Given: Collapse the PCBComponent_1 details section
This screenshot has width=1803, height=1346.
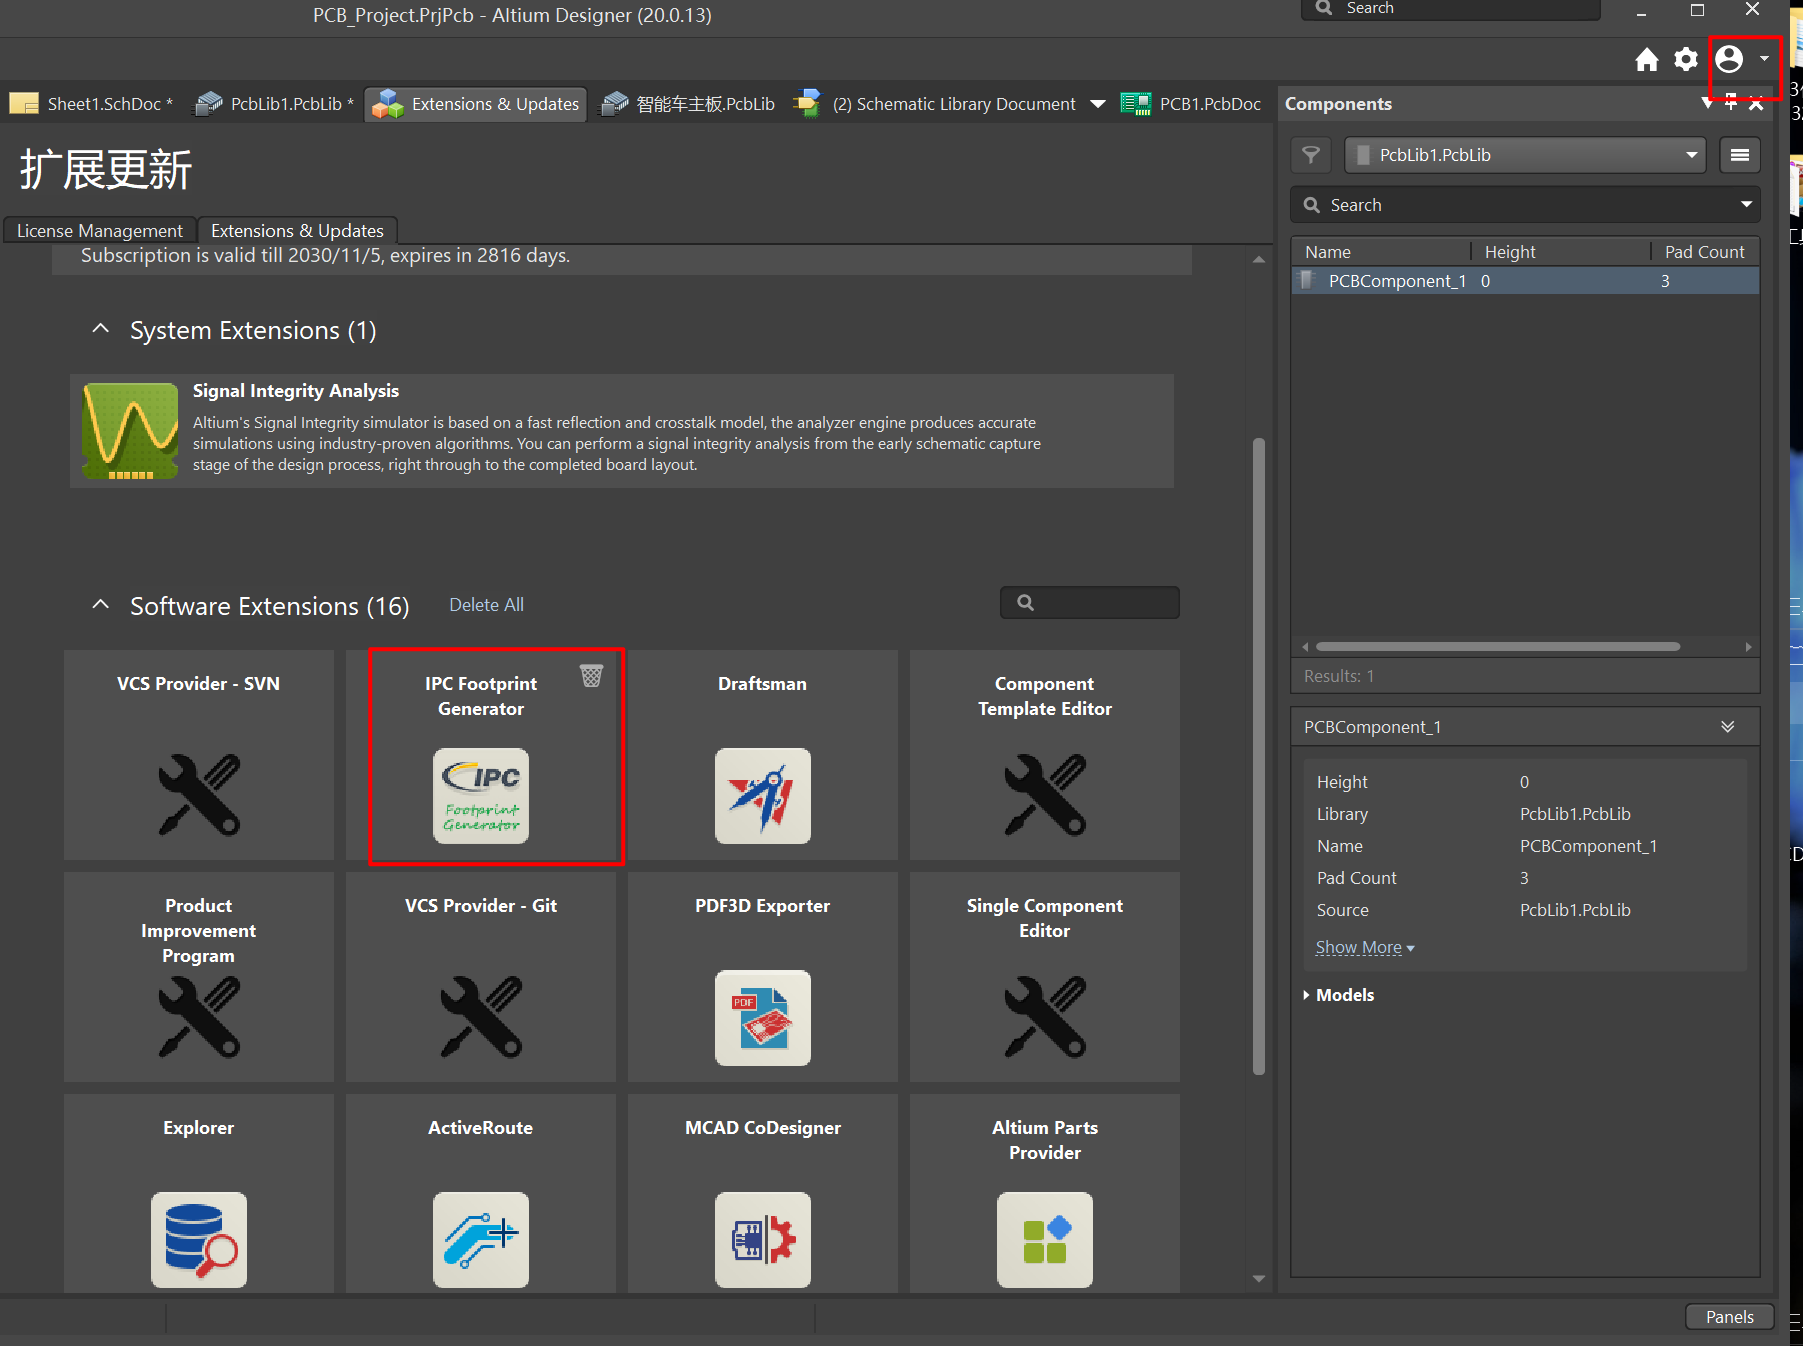Looking at the screenshot, I should tap(1727, 727).
